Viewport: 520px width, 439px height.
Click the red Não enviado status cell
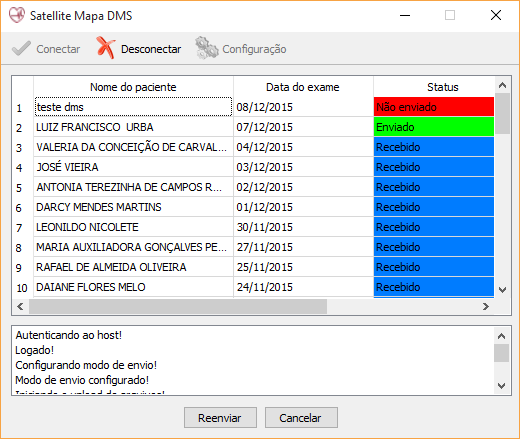point(434,107)
